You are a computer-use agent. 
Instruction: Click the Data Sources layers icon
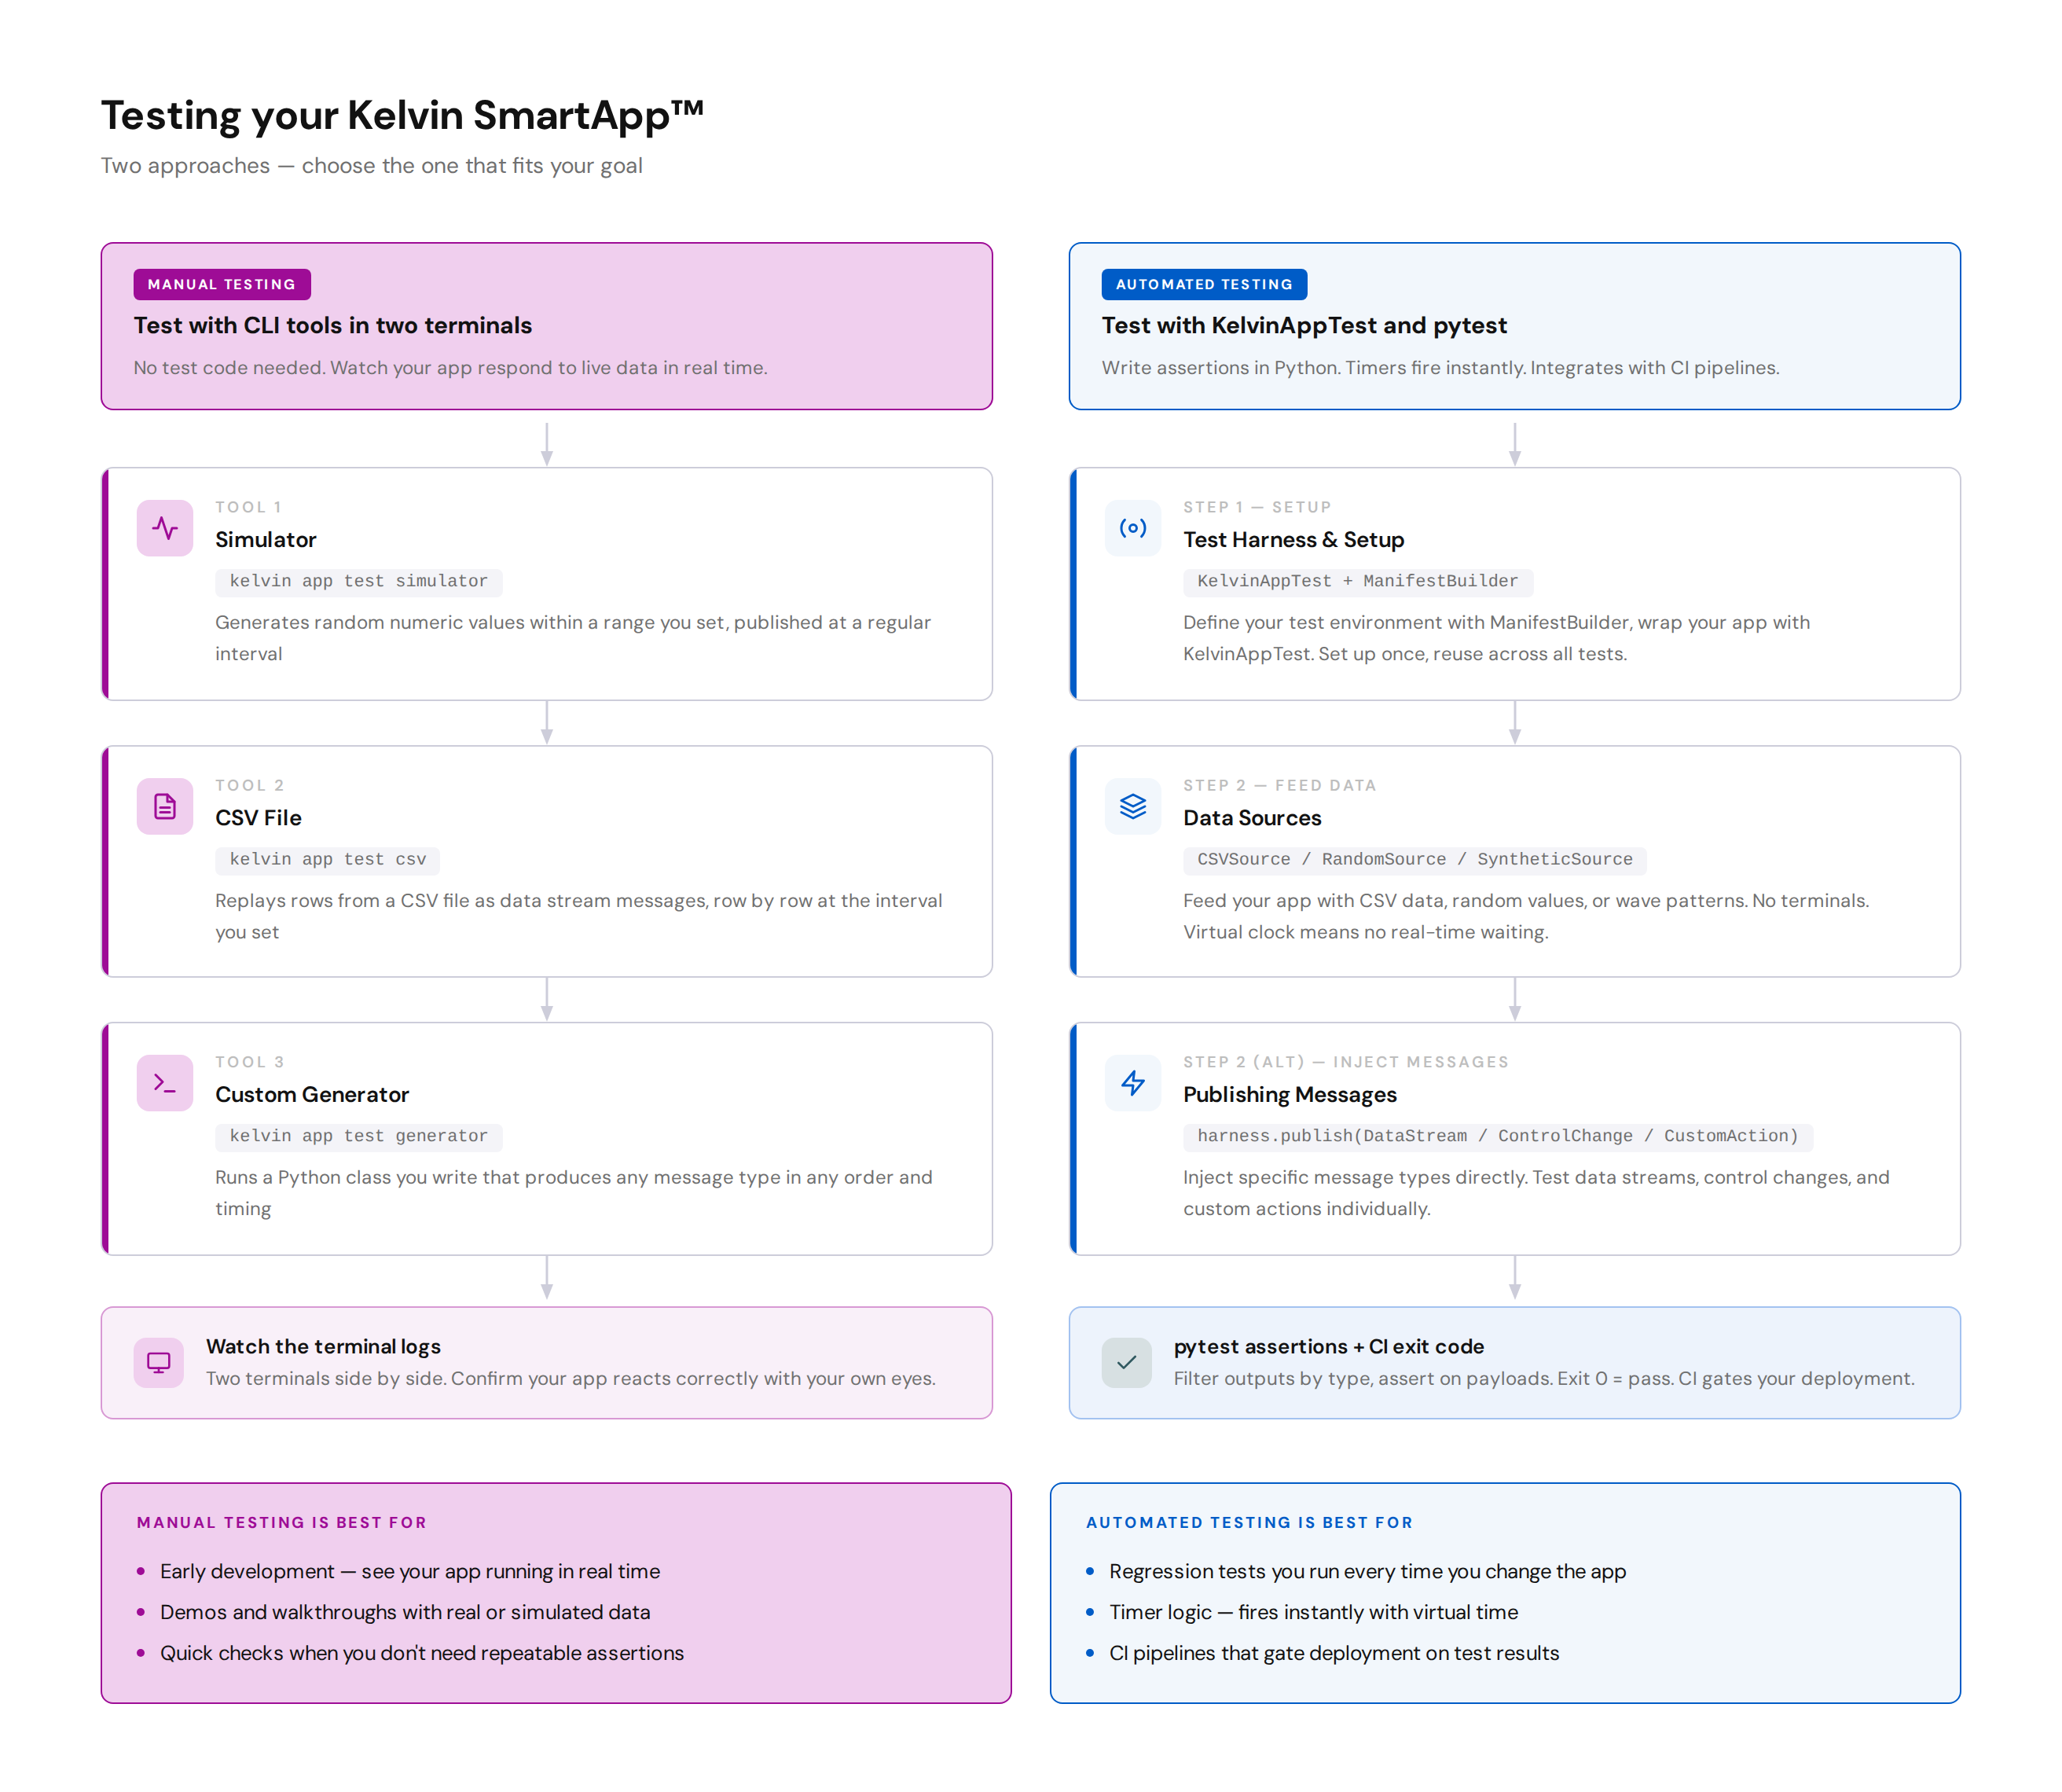click(1133, 806)
